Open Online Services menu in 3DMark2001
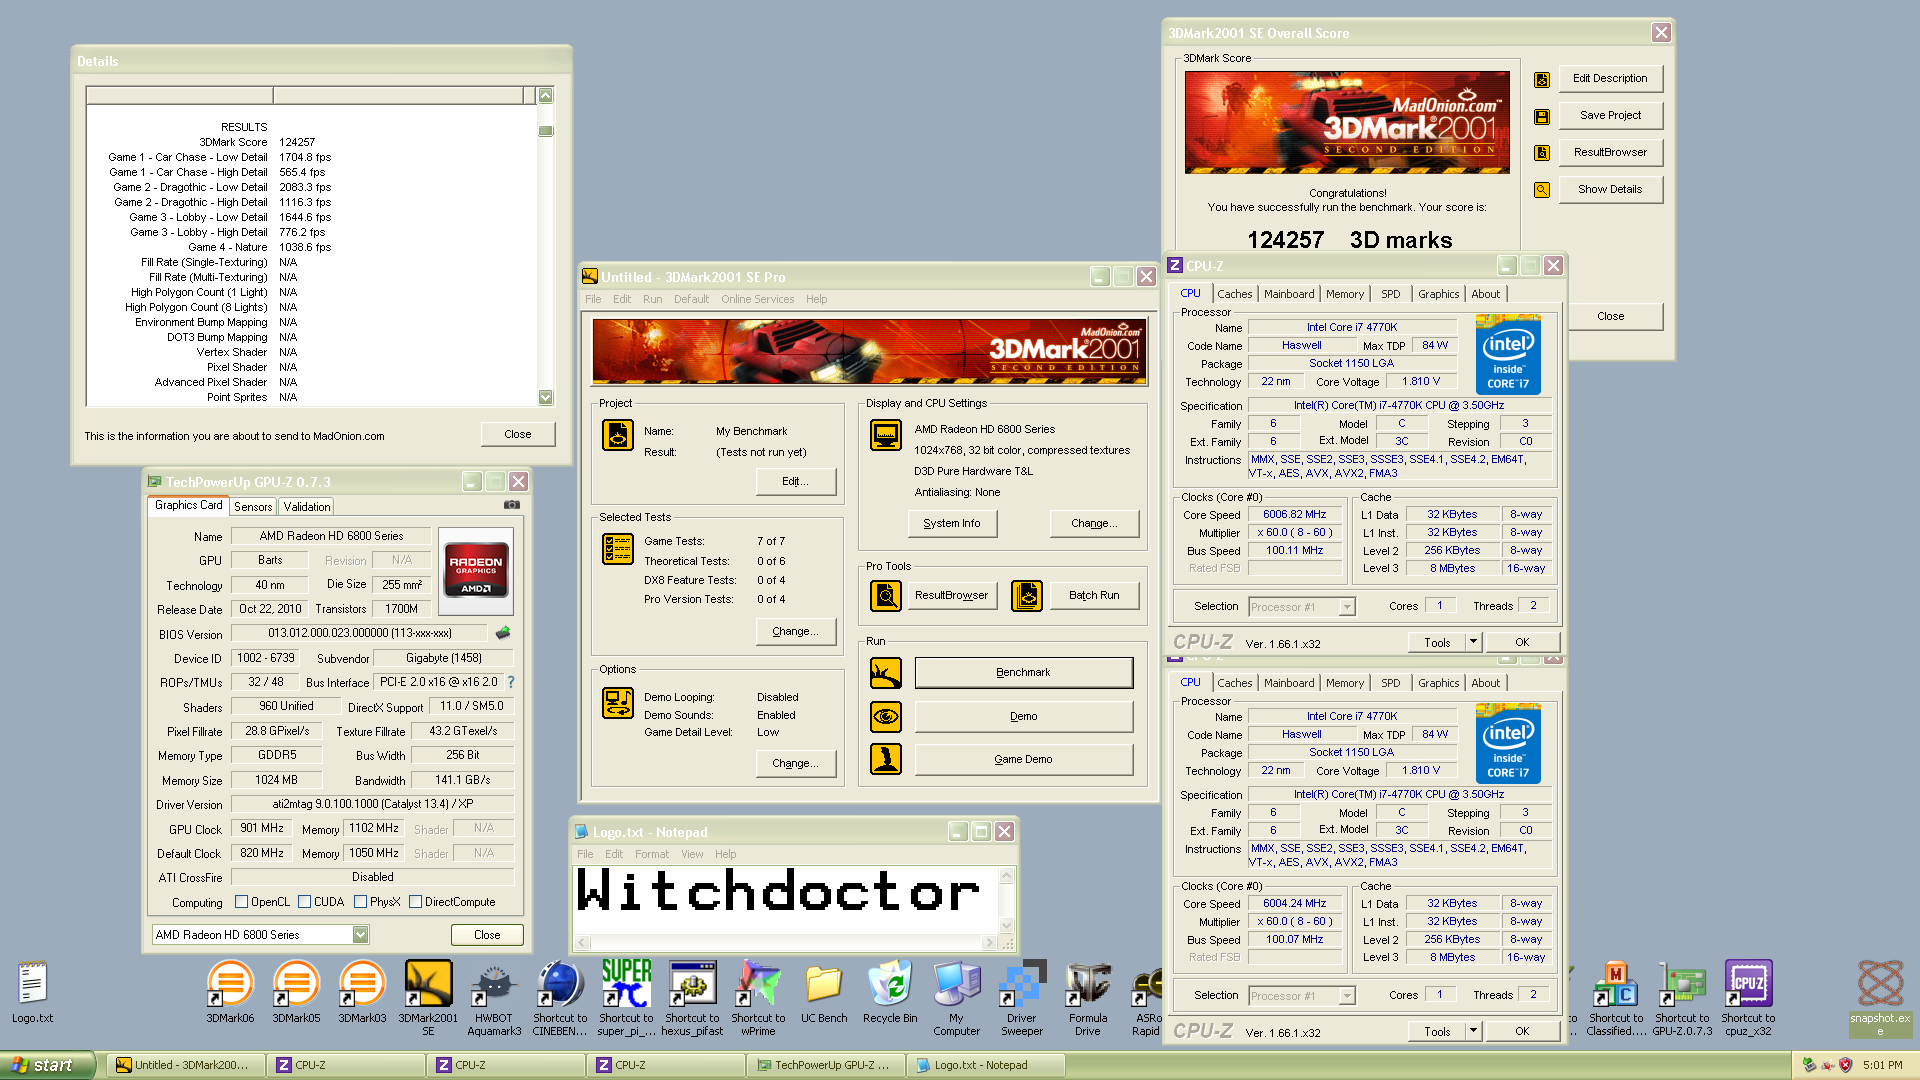Viewport: 1920px width, 1080px height. 757,299
